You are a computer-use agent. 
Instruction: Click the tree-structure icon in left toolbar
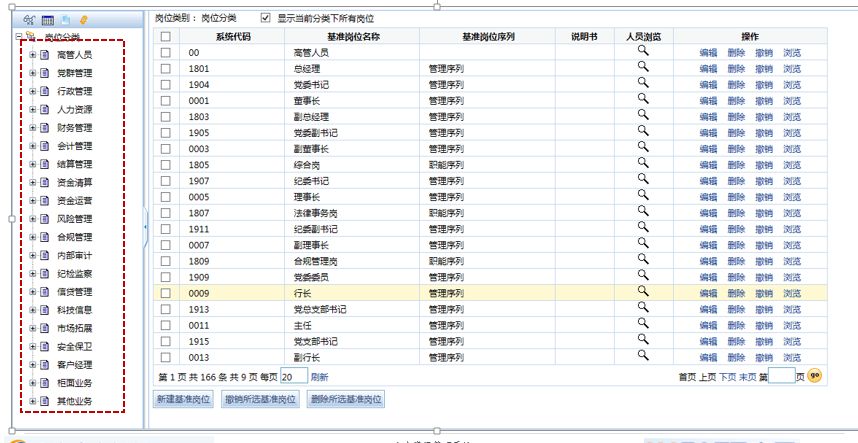[30, 20]
